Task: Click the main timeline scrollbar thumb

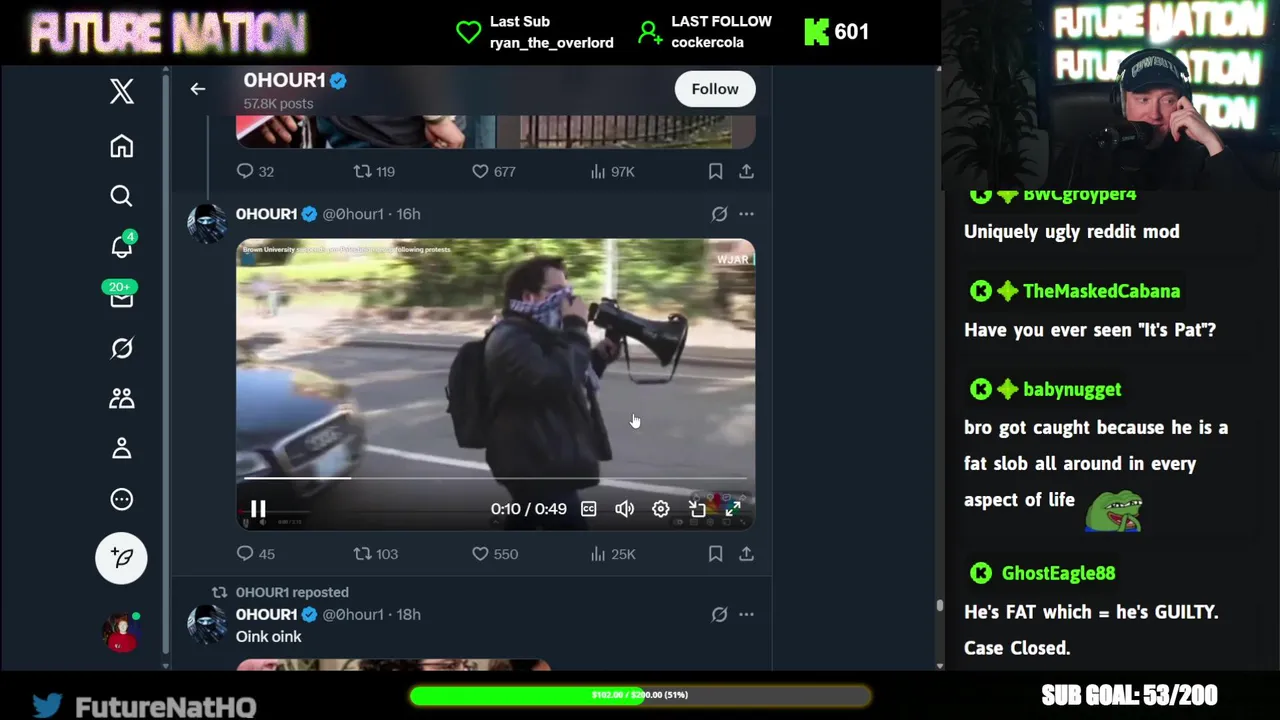Action: pyautogui.click(x=939, y=605)
